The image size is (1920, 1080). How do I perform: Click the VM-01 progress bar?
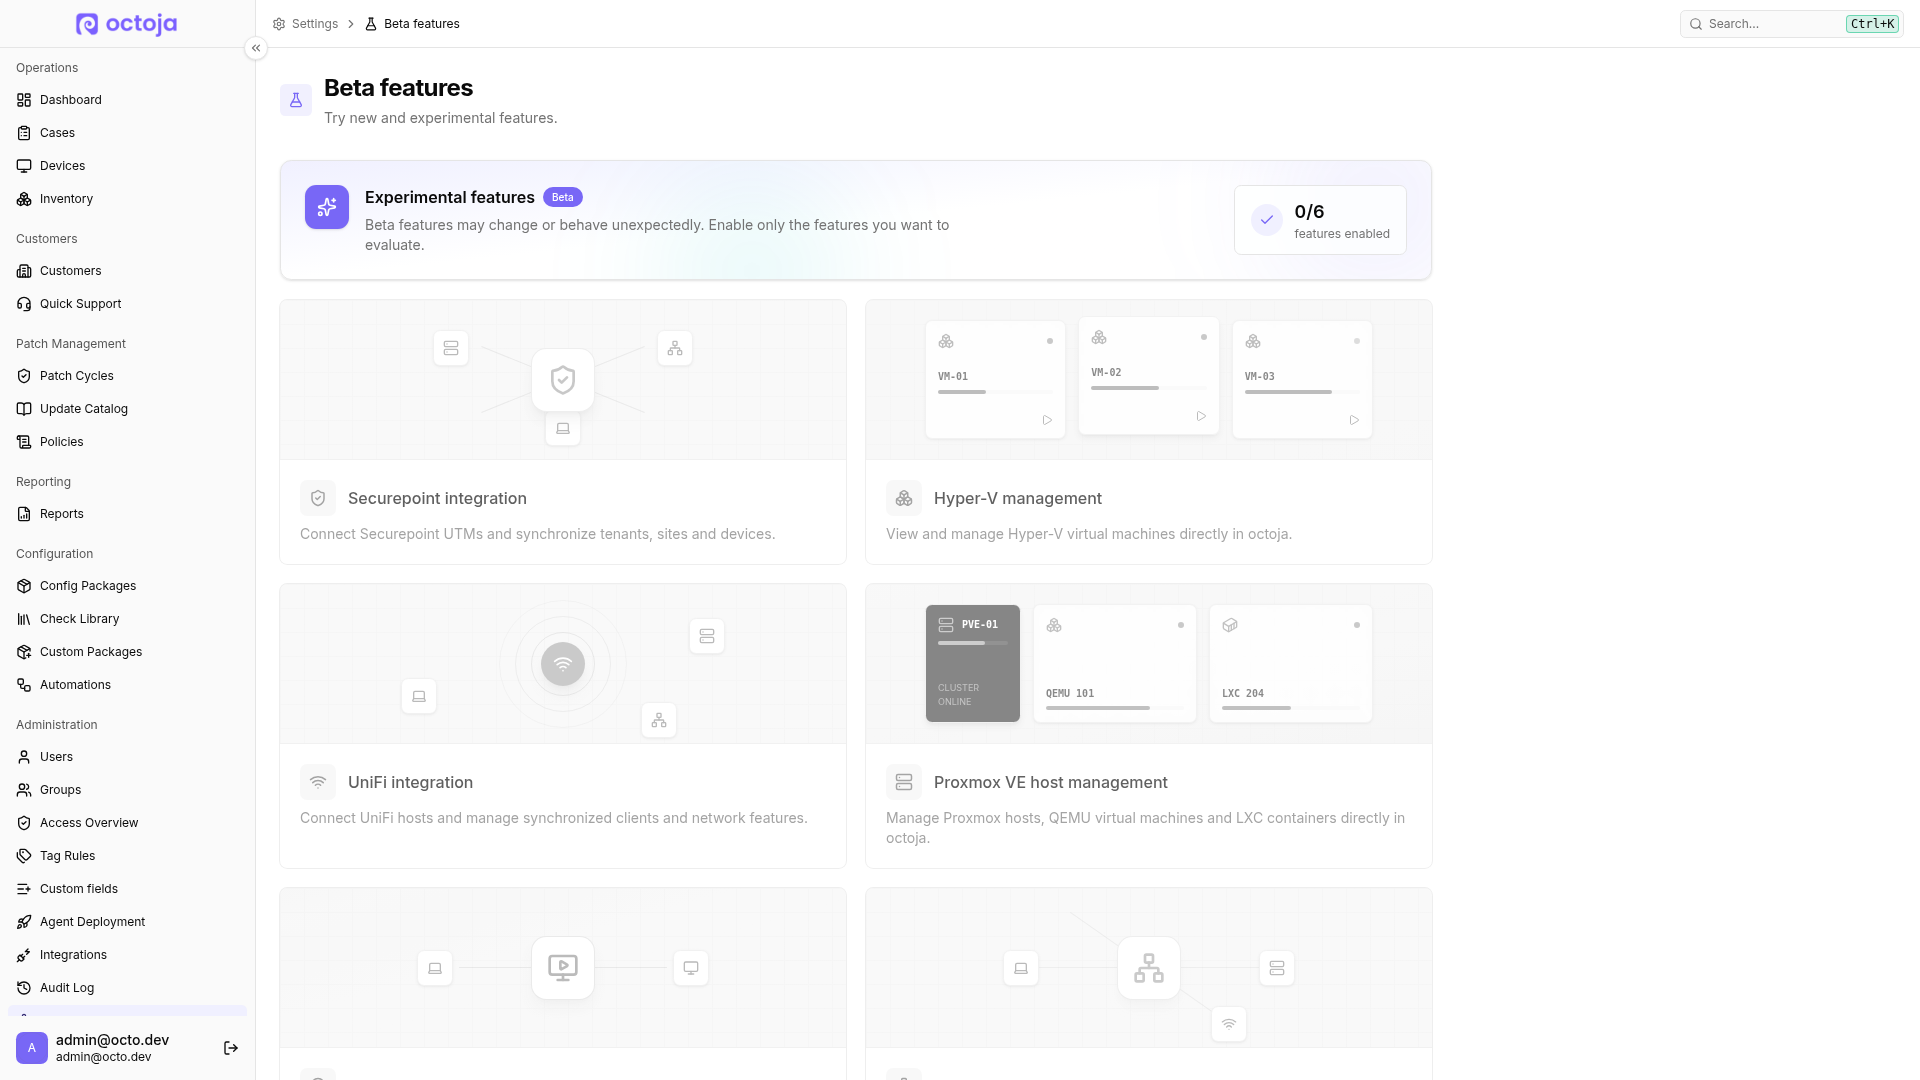tap(995, 392)
